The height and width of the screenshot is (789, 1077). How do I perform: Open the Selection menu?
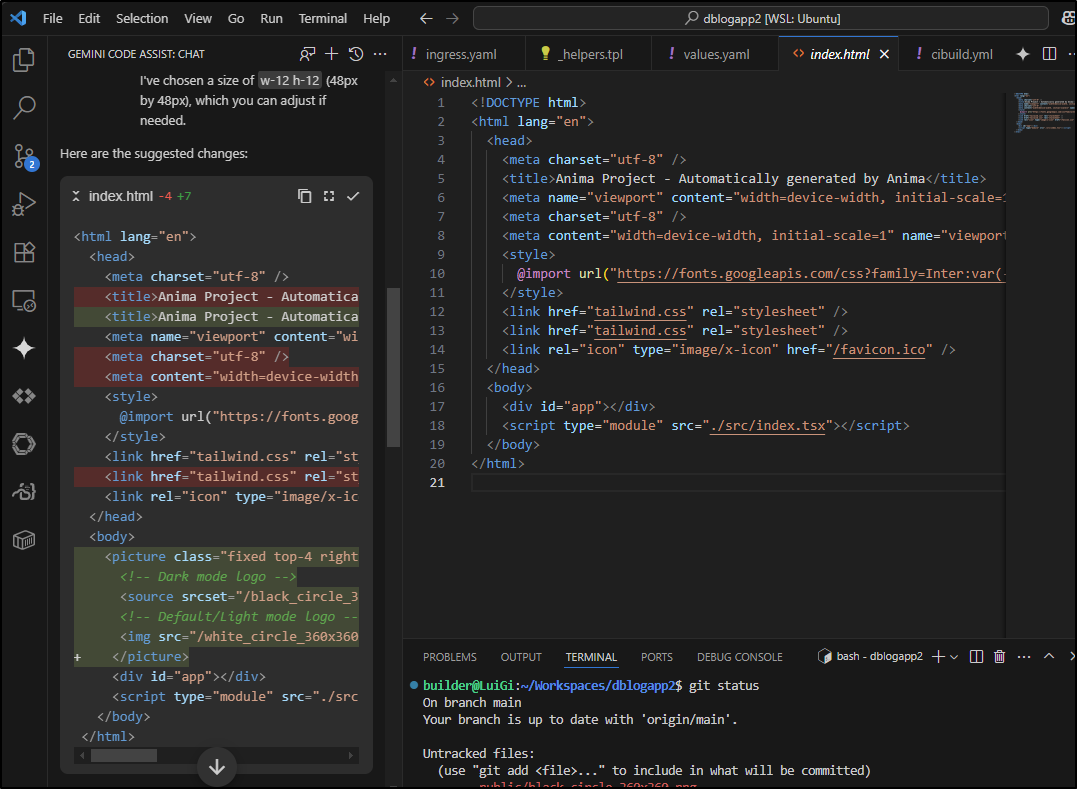click(x=141, y=19)
